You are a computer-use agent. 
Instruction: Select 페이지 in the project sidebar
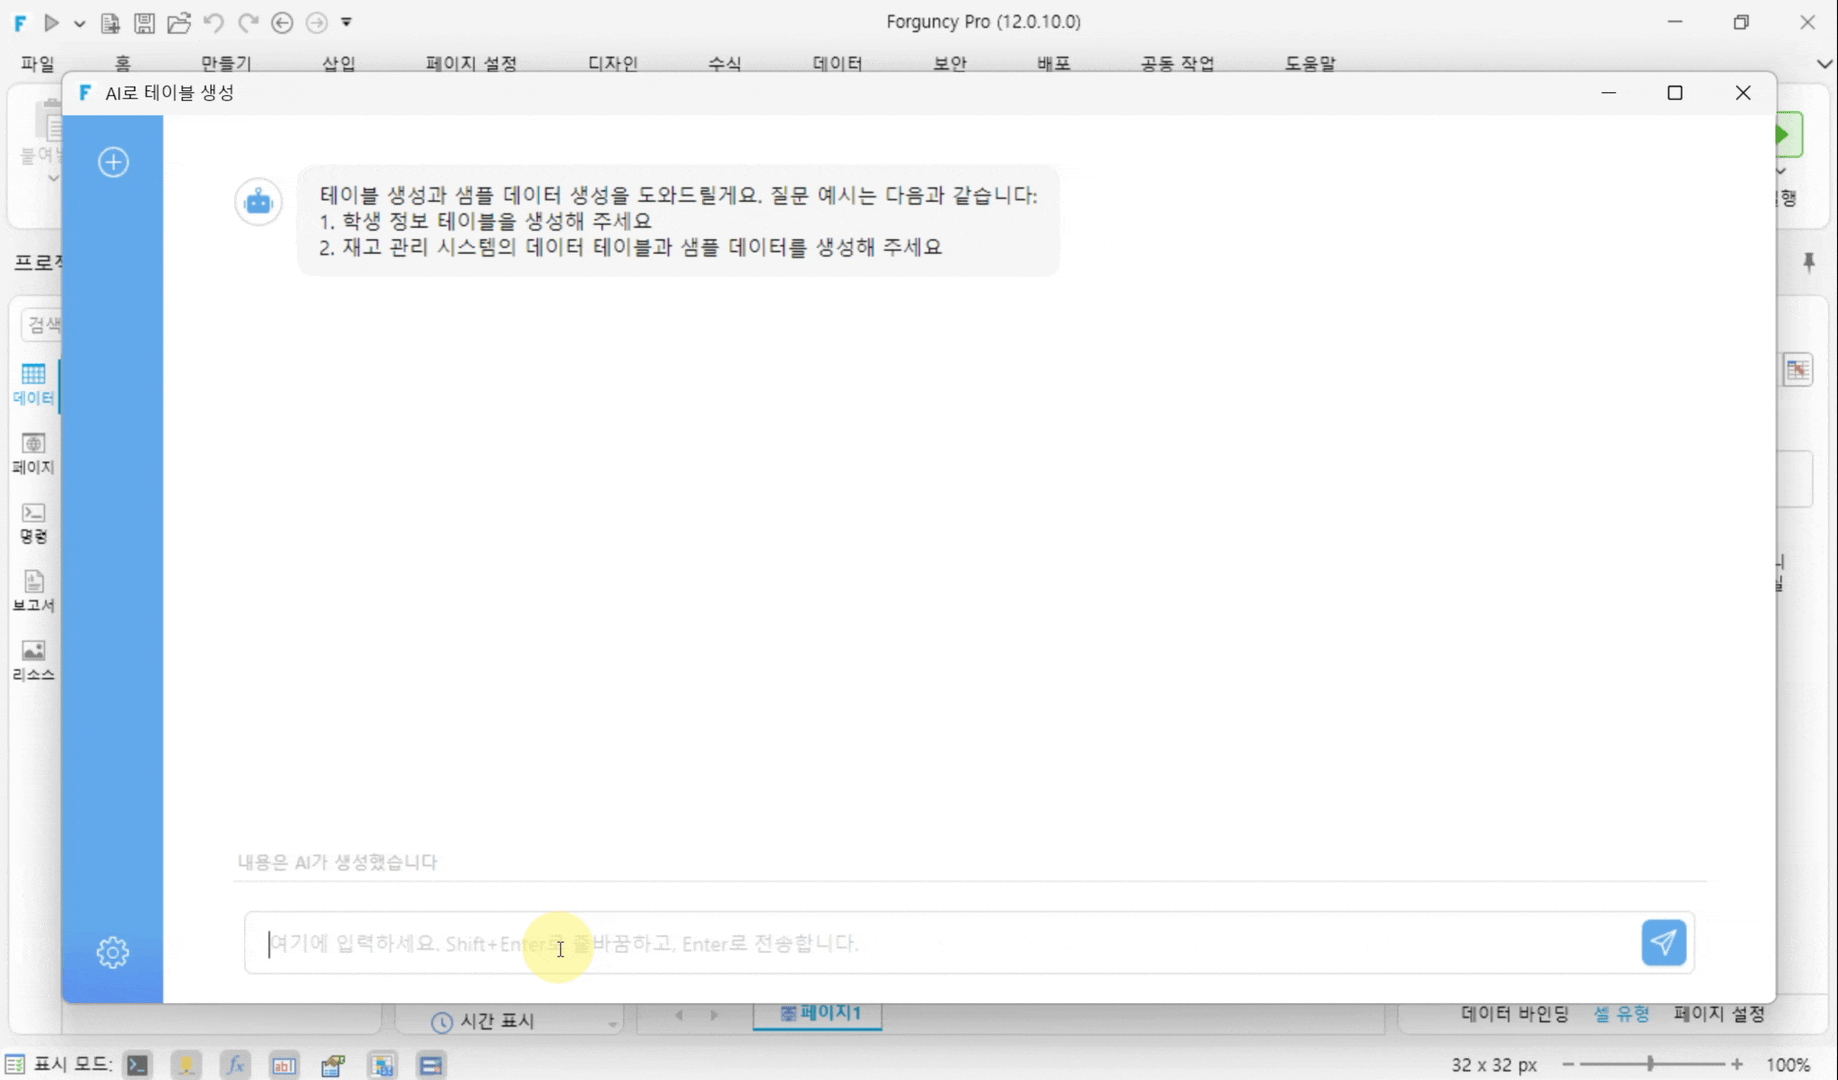click(33, 453)
